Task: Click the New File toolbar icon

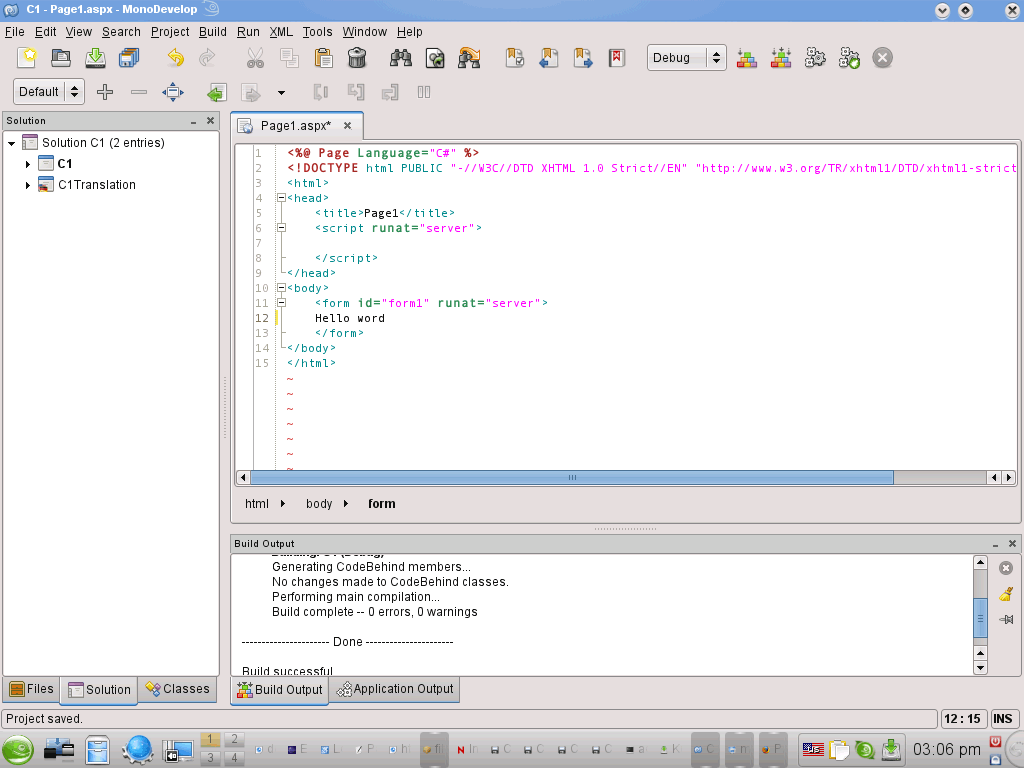Action: (27, 58)
